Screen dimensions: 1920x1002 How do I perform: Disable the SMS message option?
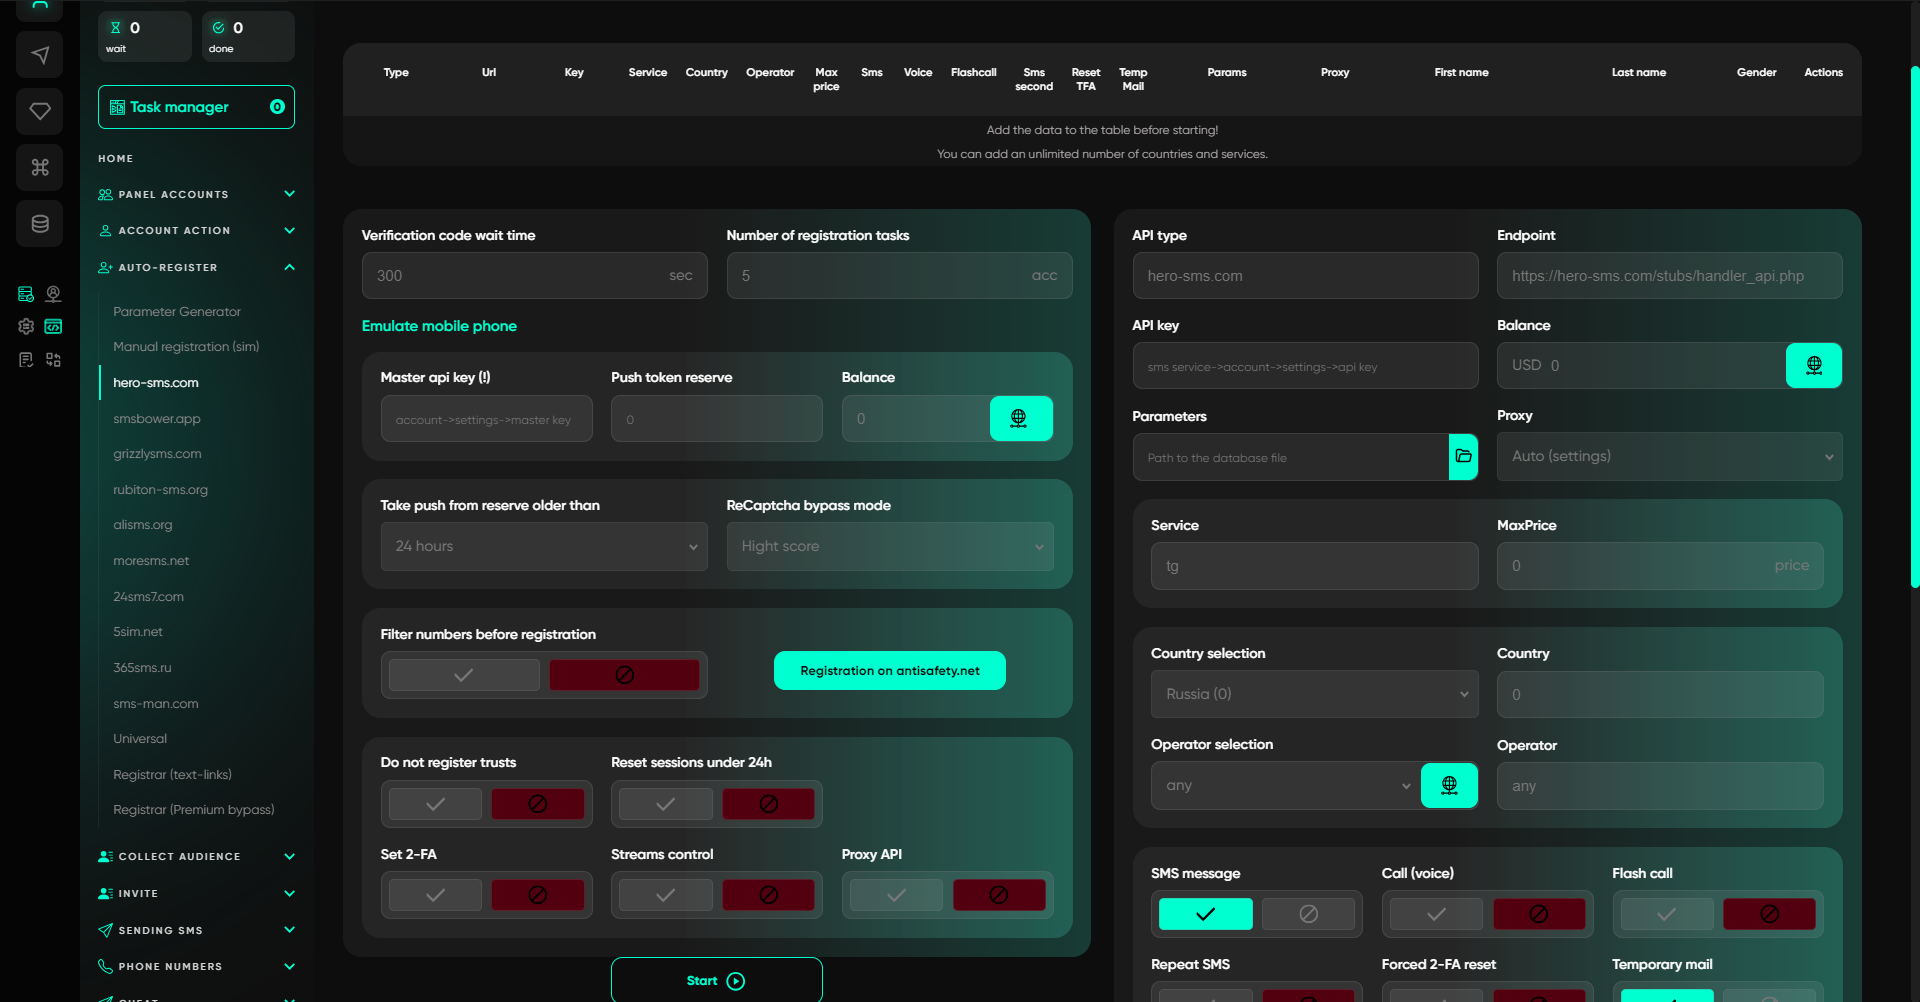click(1309, 913)
